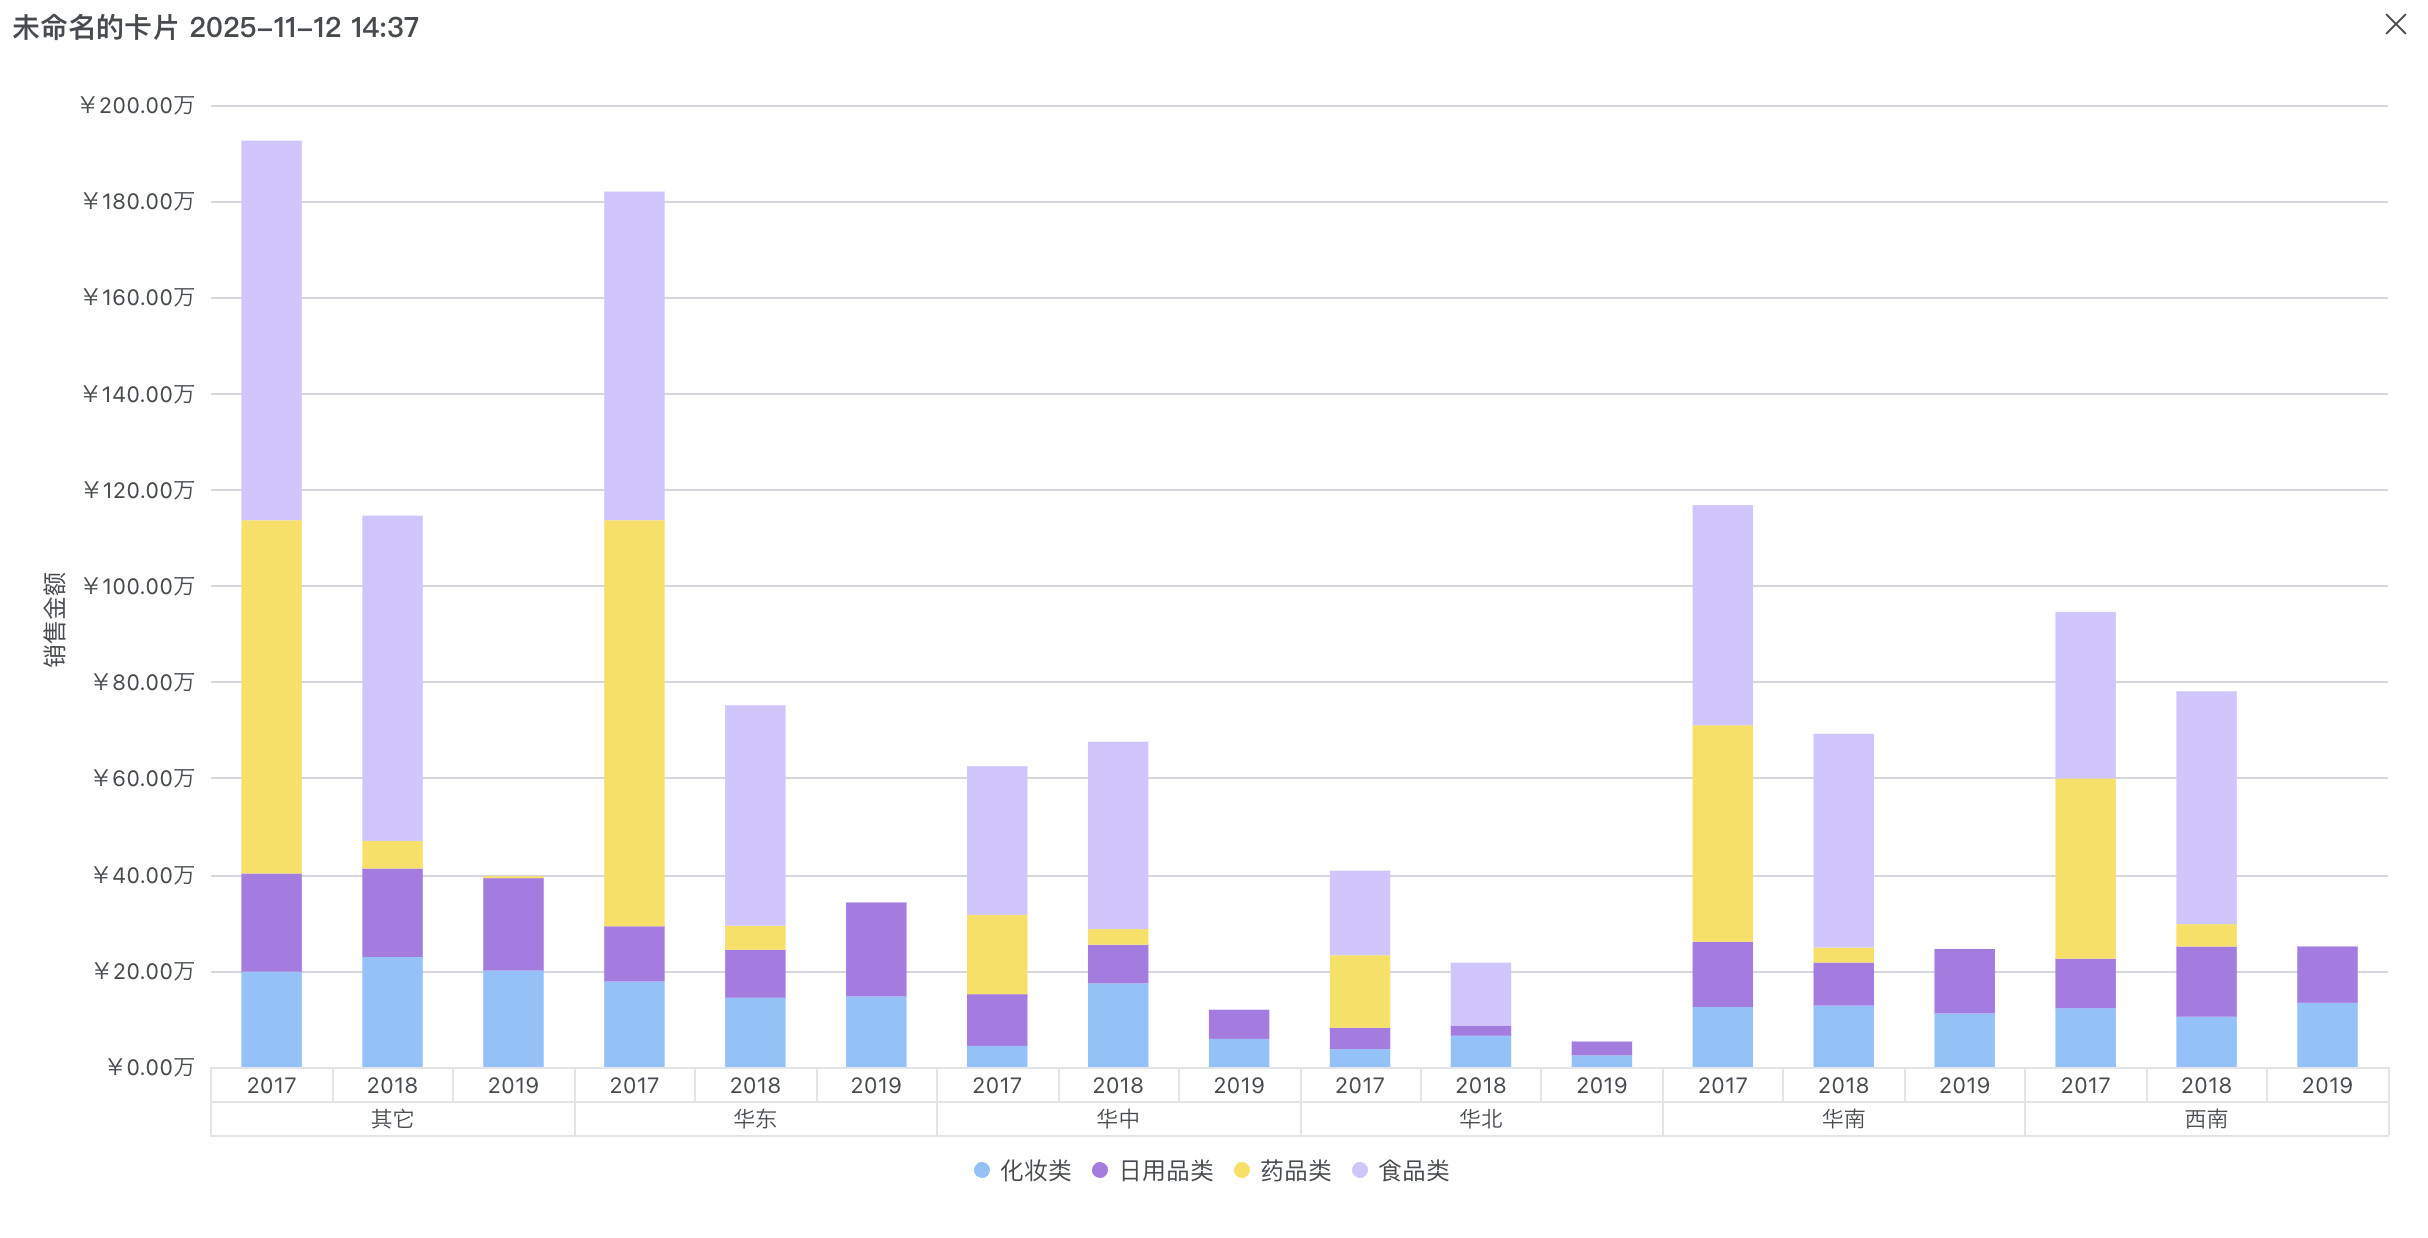Click 食品类 segment of 华中 2018 bar
The image size is (2428, 1238).
click(1118, 835)
